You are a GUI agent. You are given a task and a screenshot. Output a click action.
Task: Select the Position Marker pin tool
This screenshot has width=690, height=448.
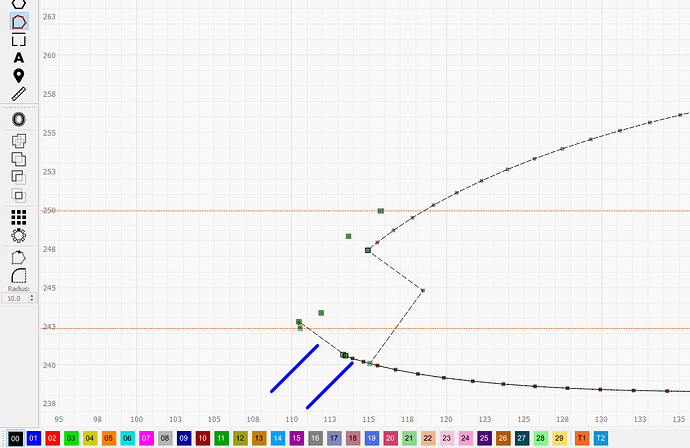click(18, 76)
